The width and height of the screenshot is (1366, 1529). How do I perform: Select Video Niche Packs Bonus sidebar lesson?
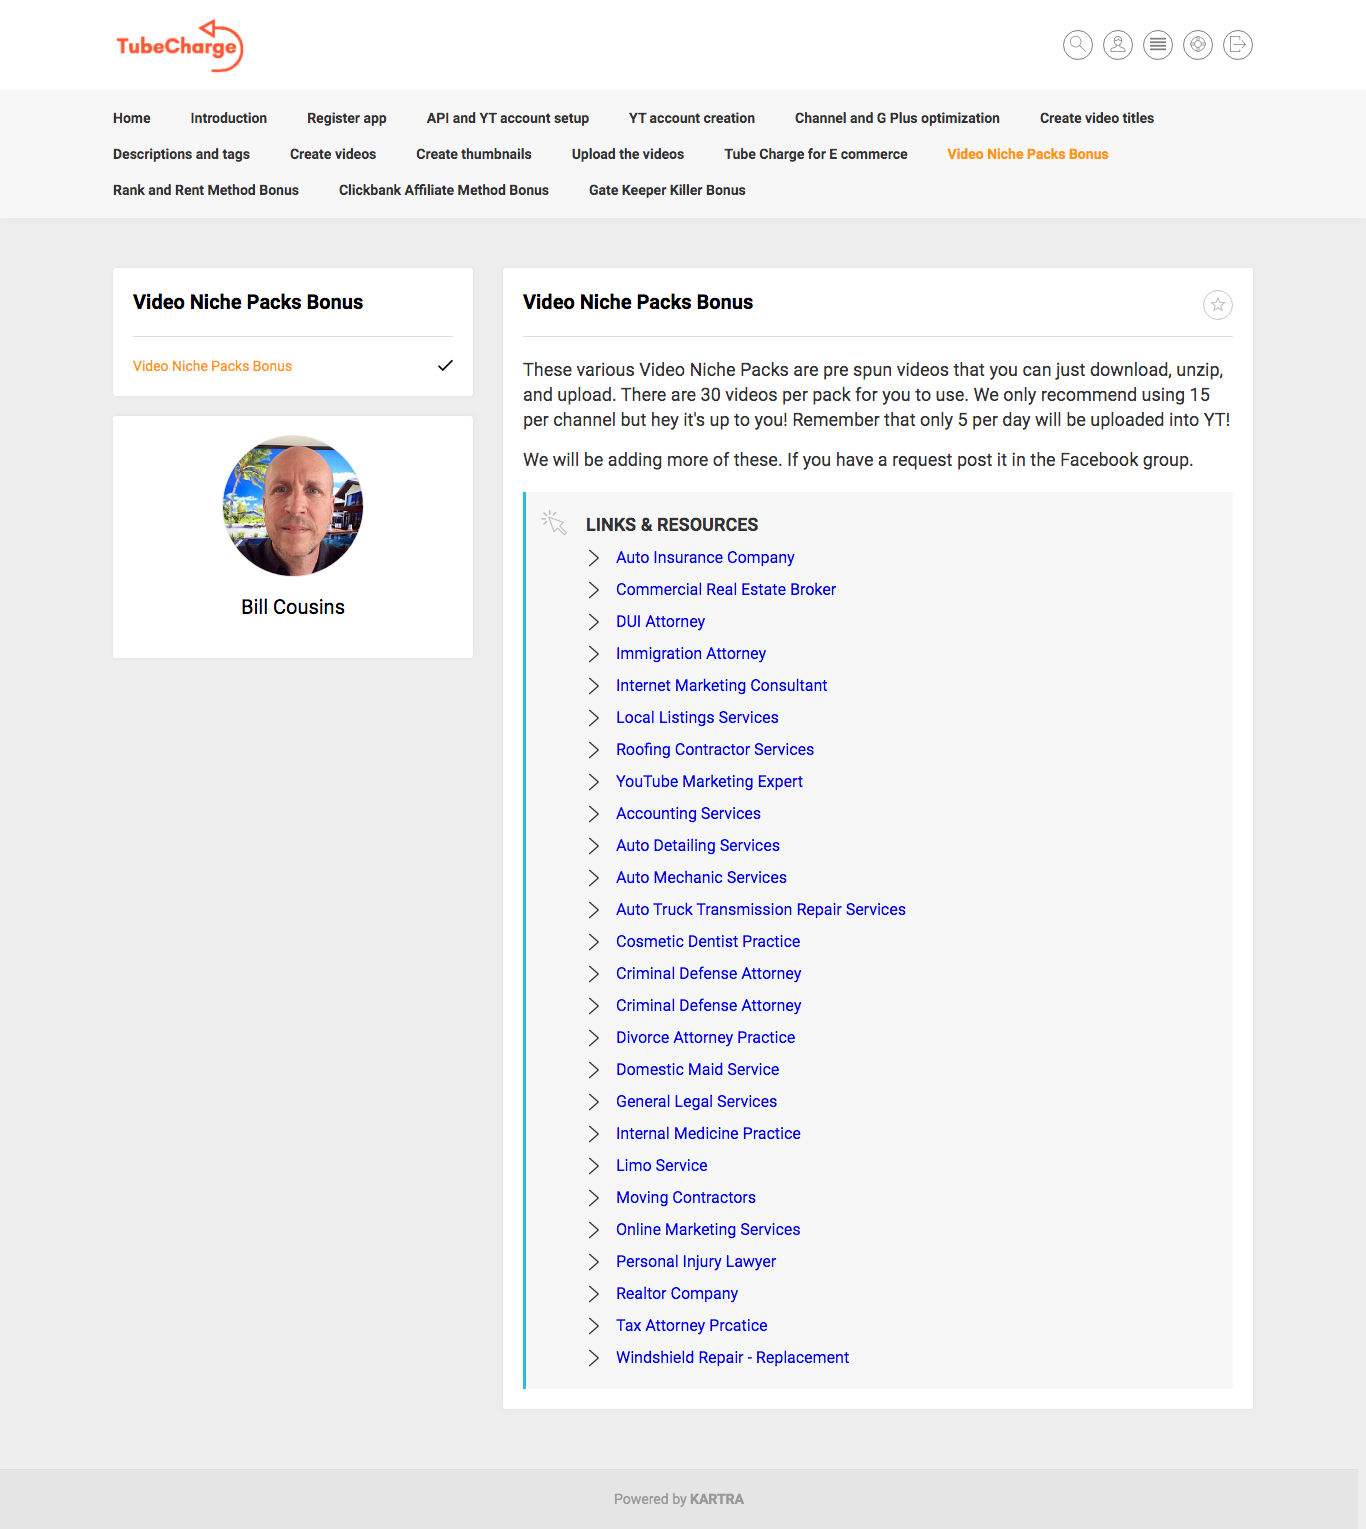tap(212, 366)
